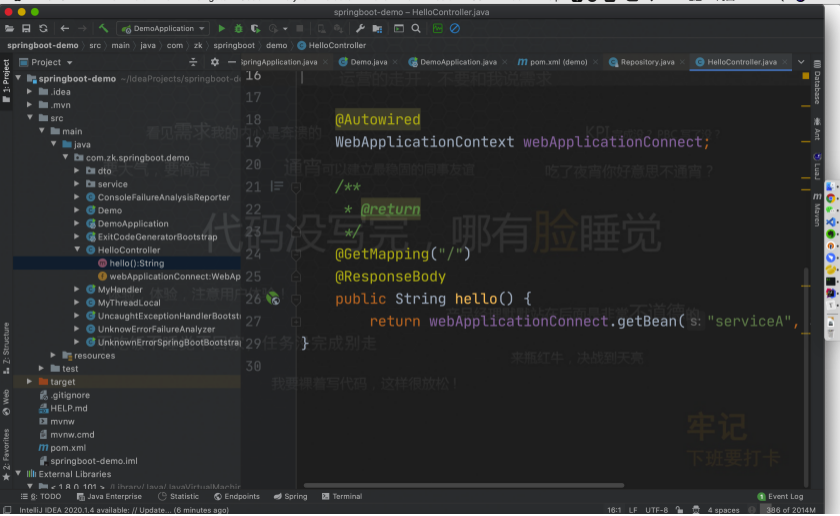Click the editor horizontal scrollbar
Image resolution: width=840 pixels, height=516 pixels.
coord(464,485)
